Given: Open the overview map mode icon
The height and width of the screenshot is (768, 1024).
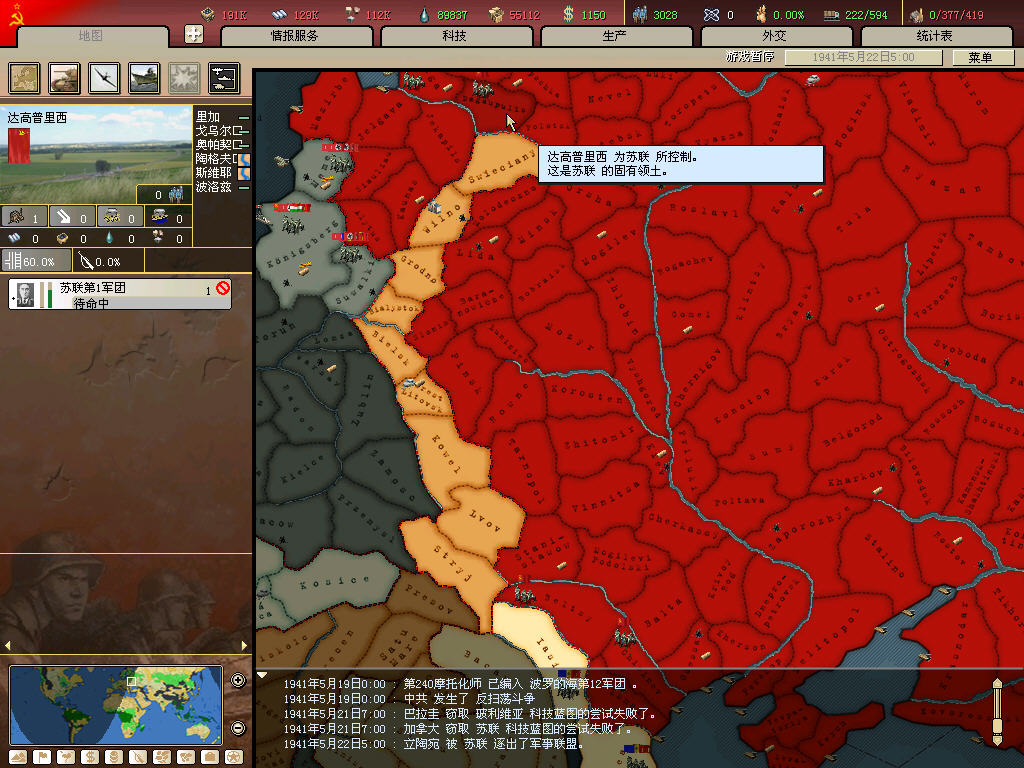Looking at the screenshot, I should coord(24,78).
